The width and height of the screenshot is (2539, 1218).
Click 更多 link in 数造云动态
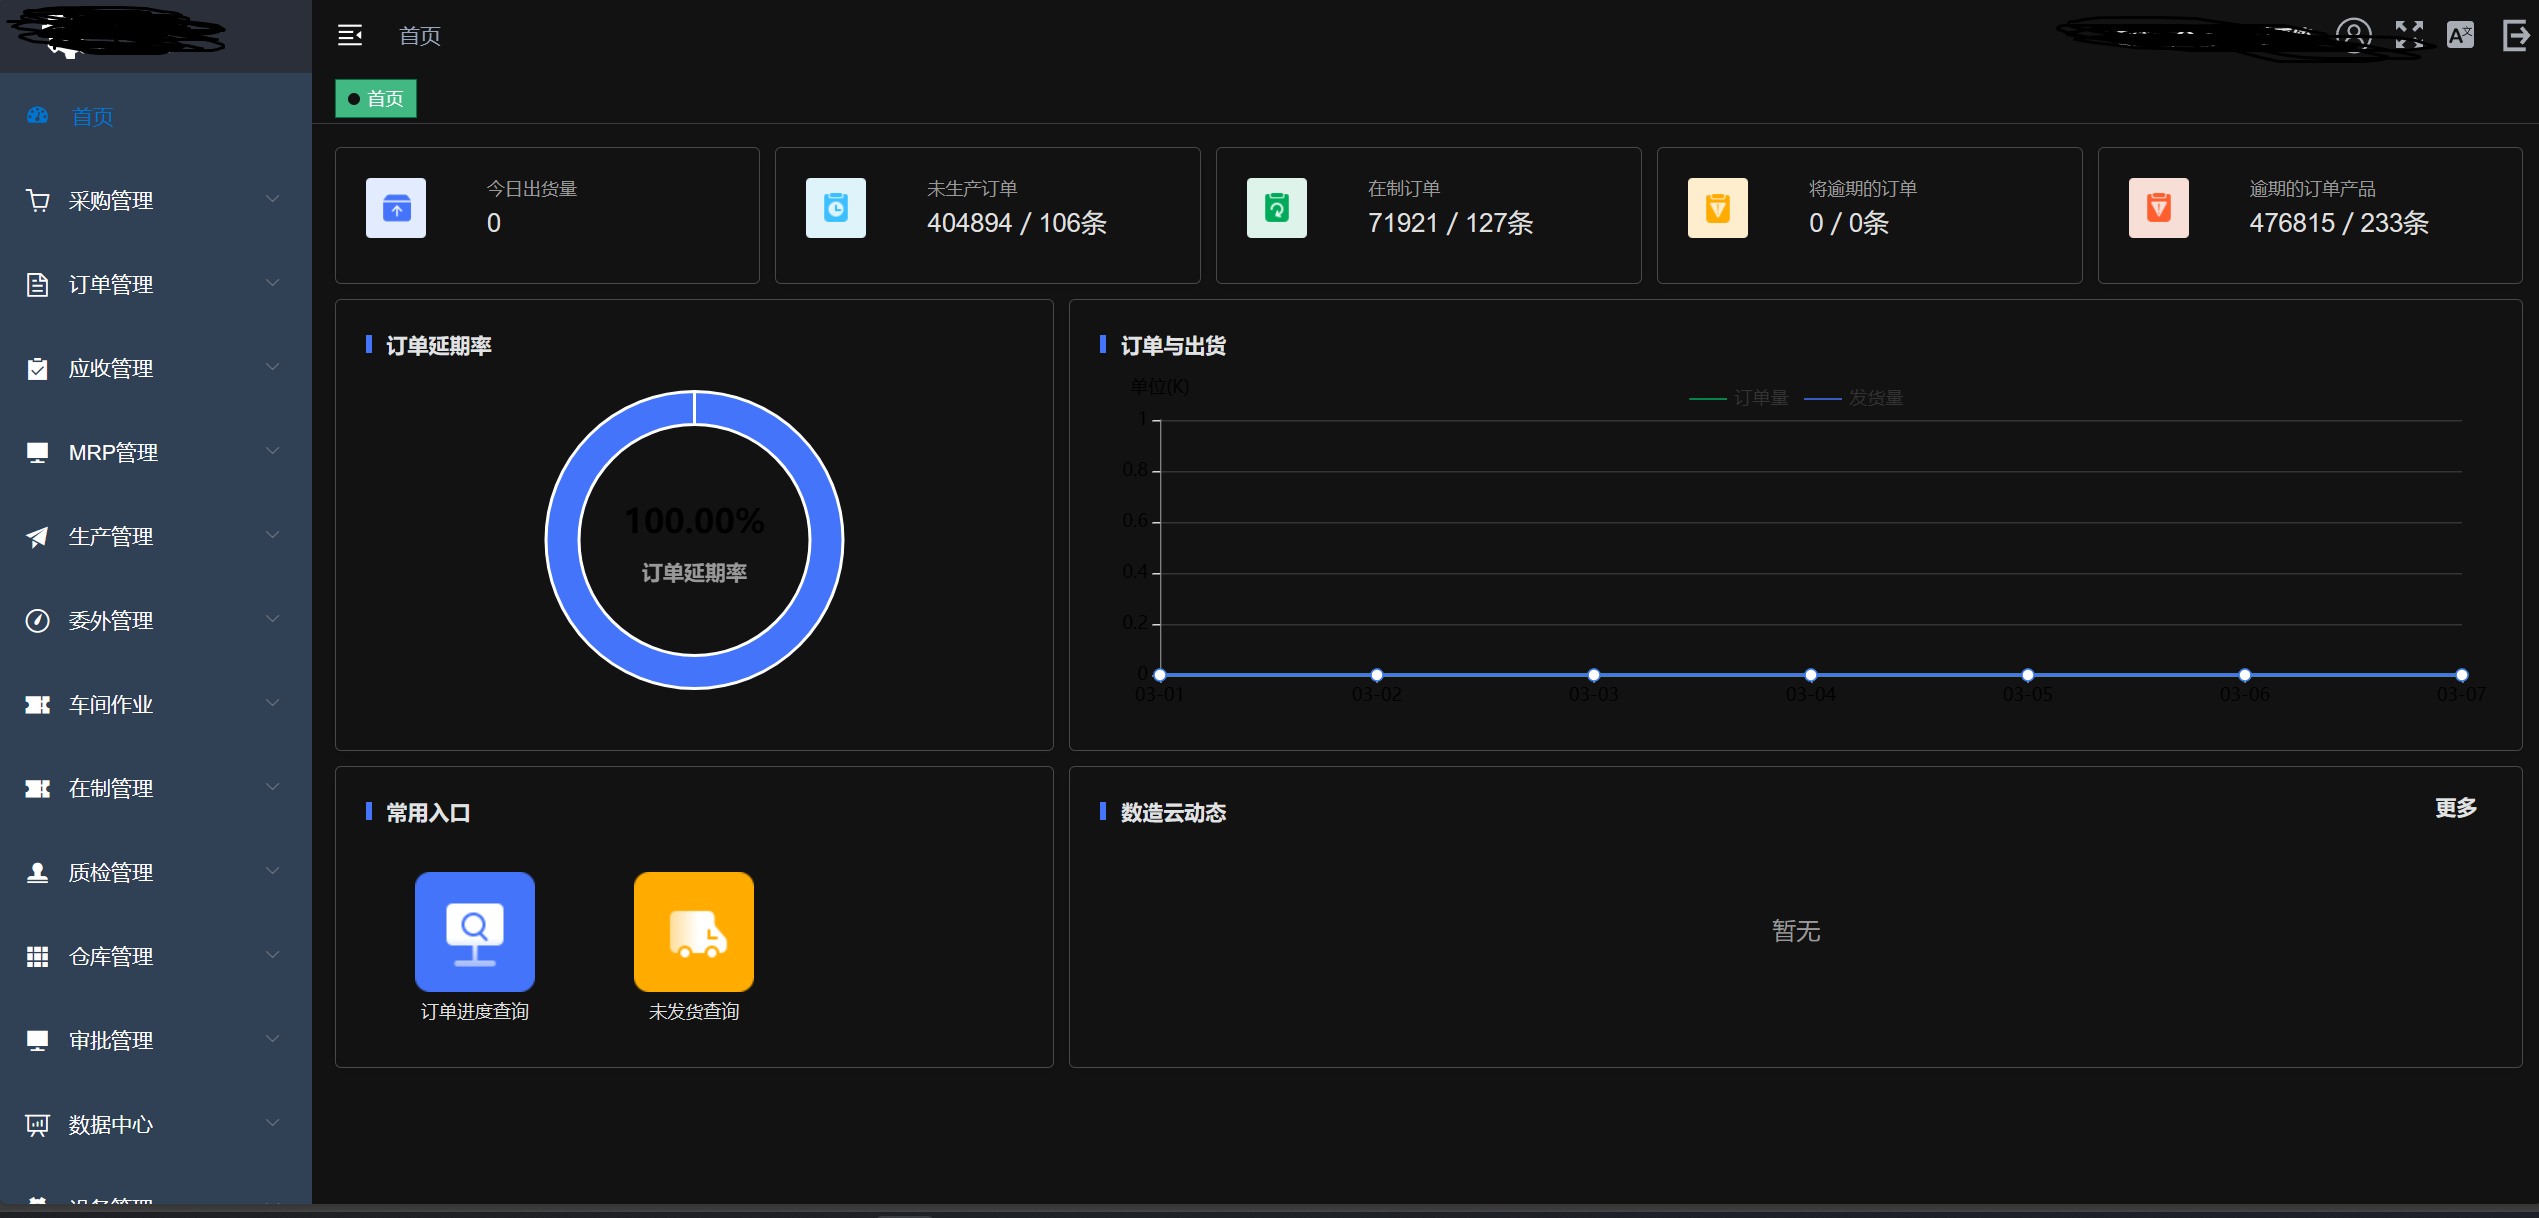(2456, 808)
